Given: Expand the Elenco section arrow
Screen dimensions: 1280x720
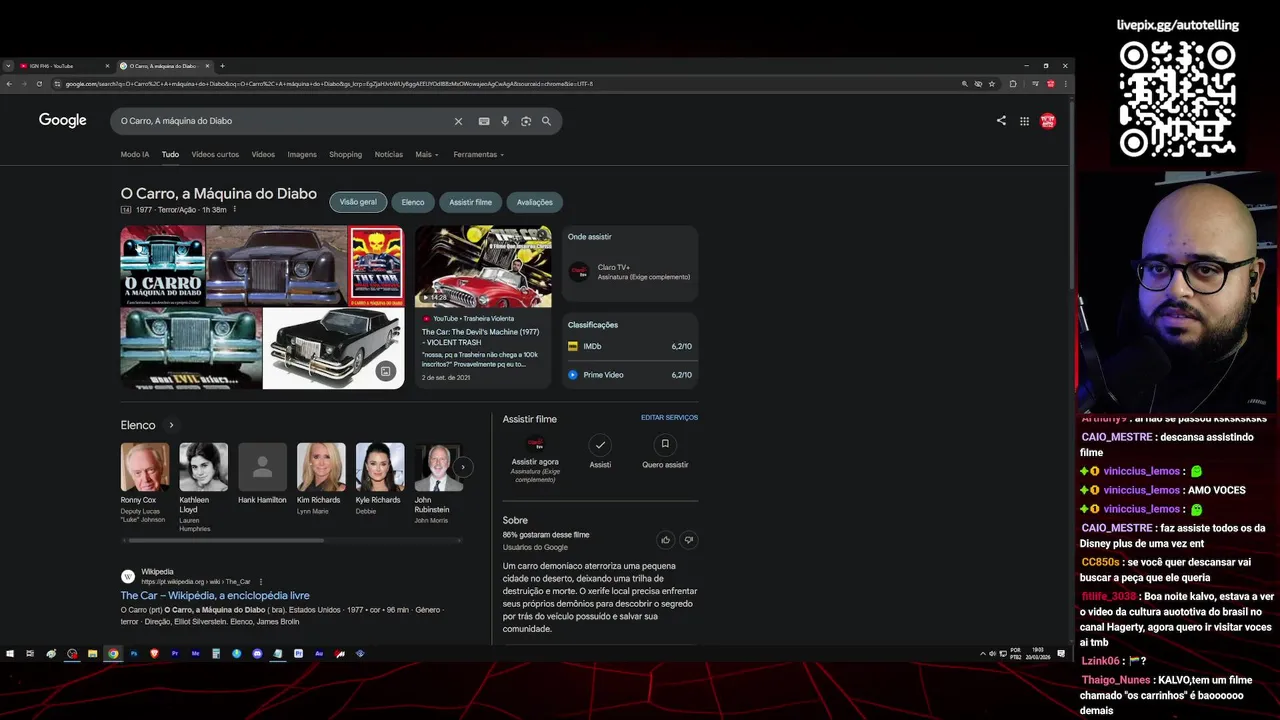Looking at the screenshot, I should 171,425.
